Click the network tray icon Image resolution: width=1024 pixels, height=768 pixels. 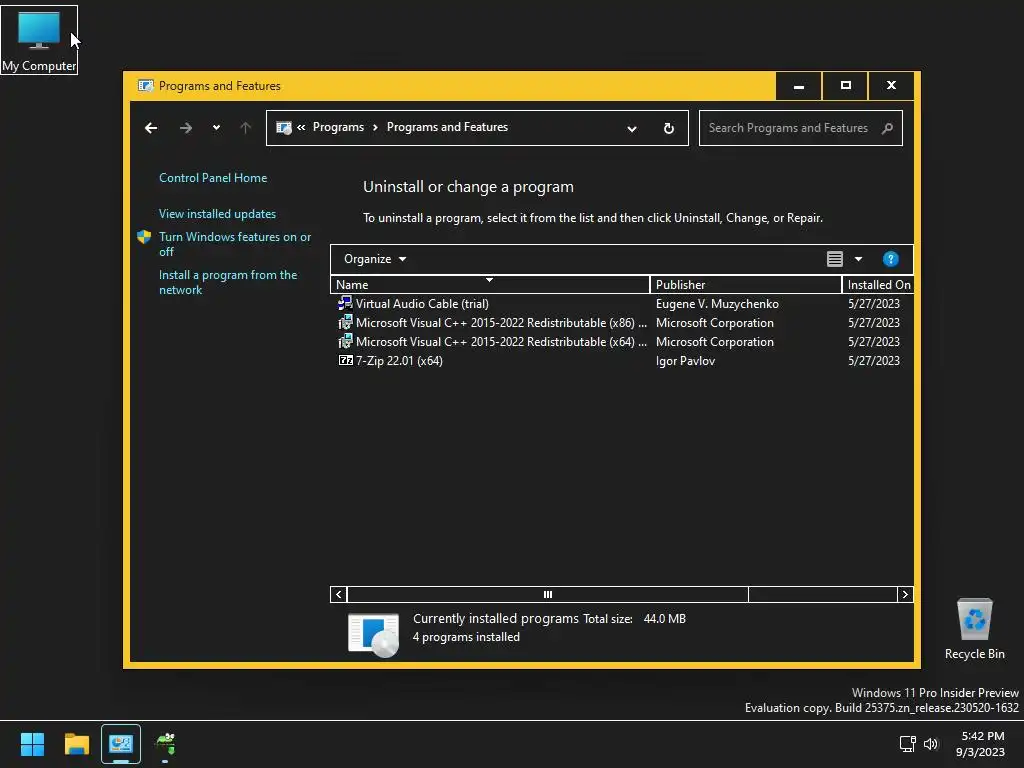click(x=907, y=744)
